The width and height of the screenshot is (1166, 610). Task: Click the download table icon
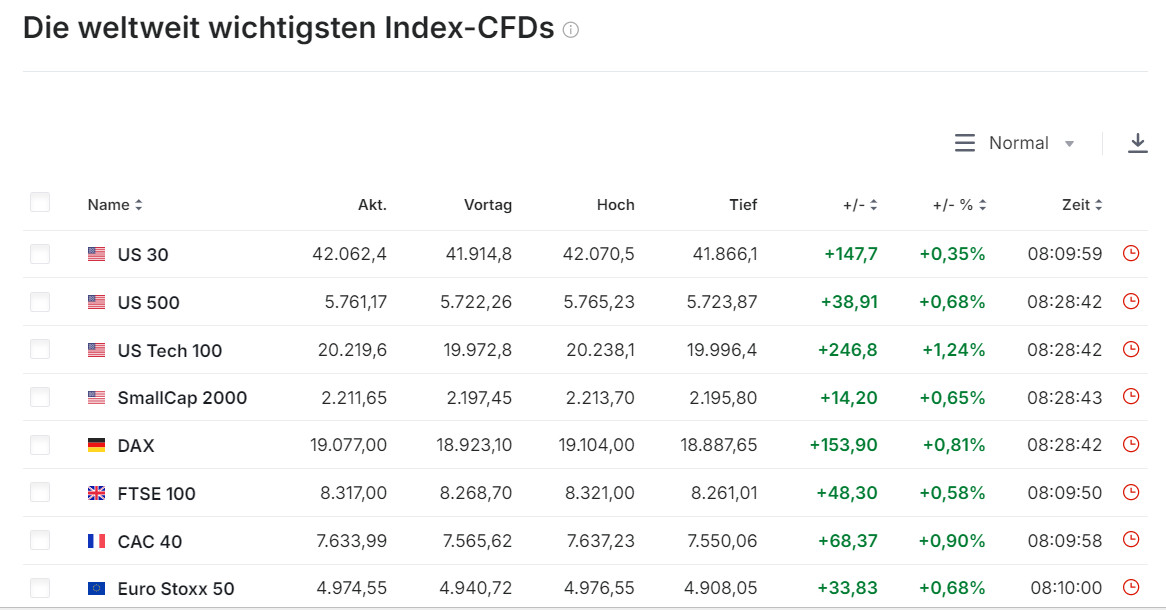pos(1137,144)
